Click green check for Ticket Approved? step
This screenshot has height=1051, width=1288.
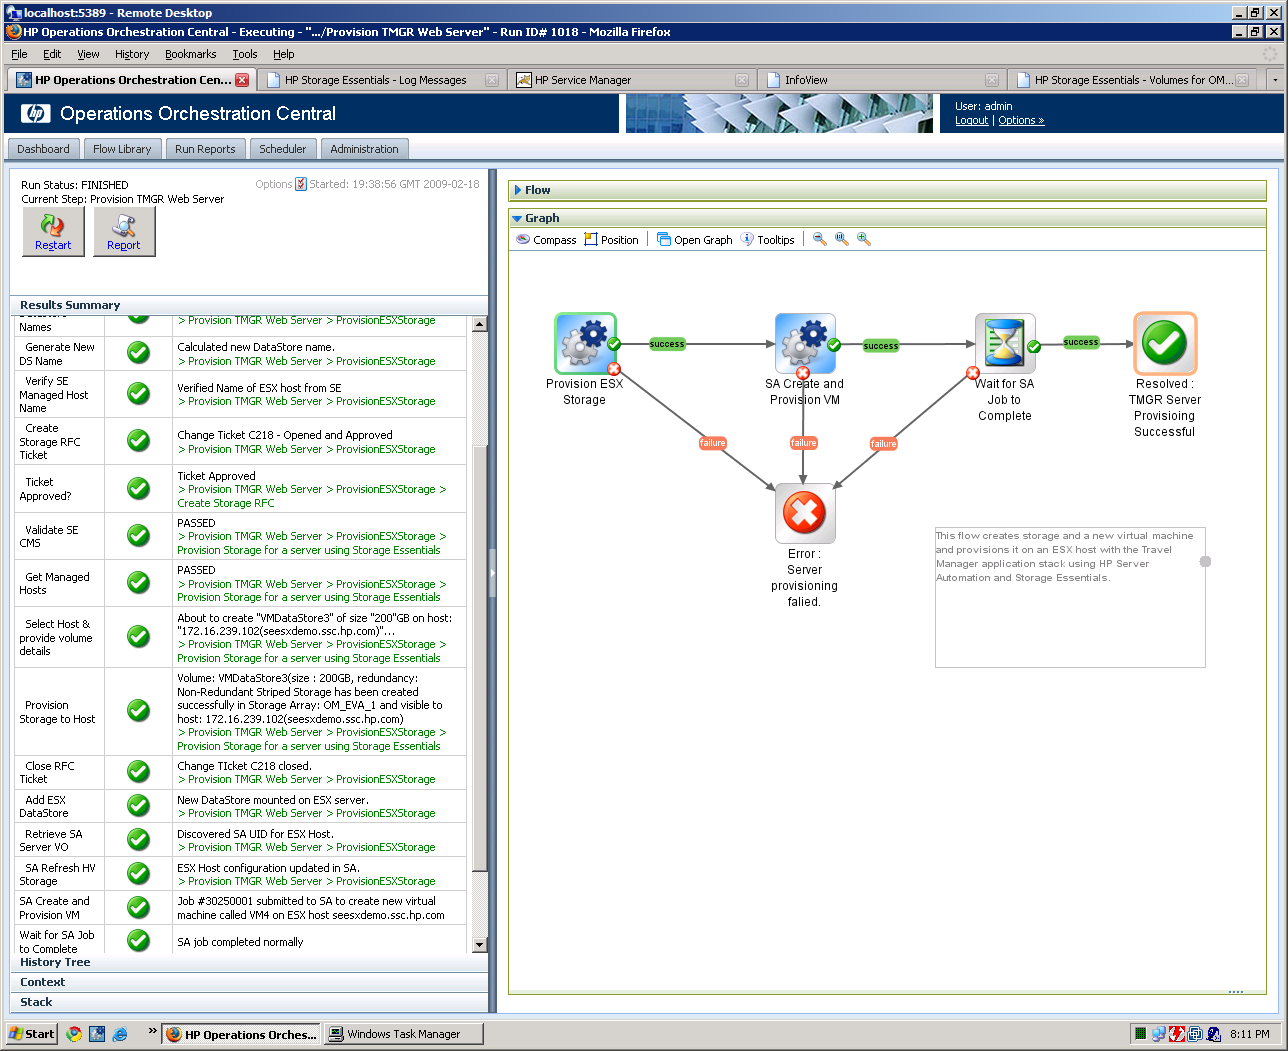tap(139, 488)
